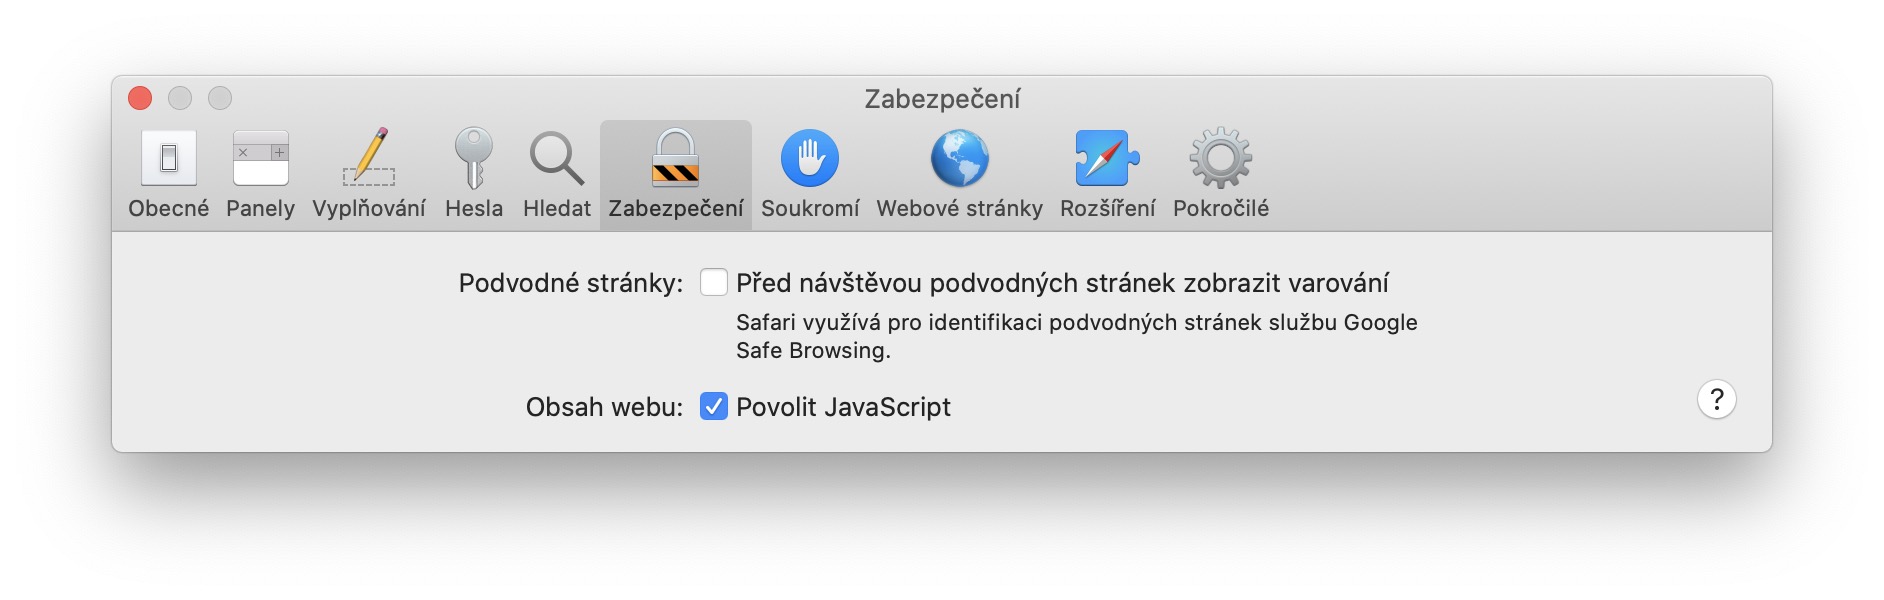Click the Zabezpečení padlock icon
Image resolution: width=1884 pixels, height=600 pixels.
pos(675,158)
